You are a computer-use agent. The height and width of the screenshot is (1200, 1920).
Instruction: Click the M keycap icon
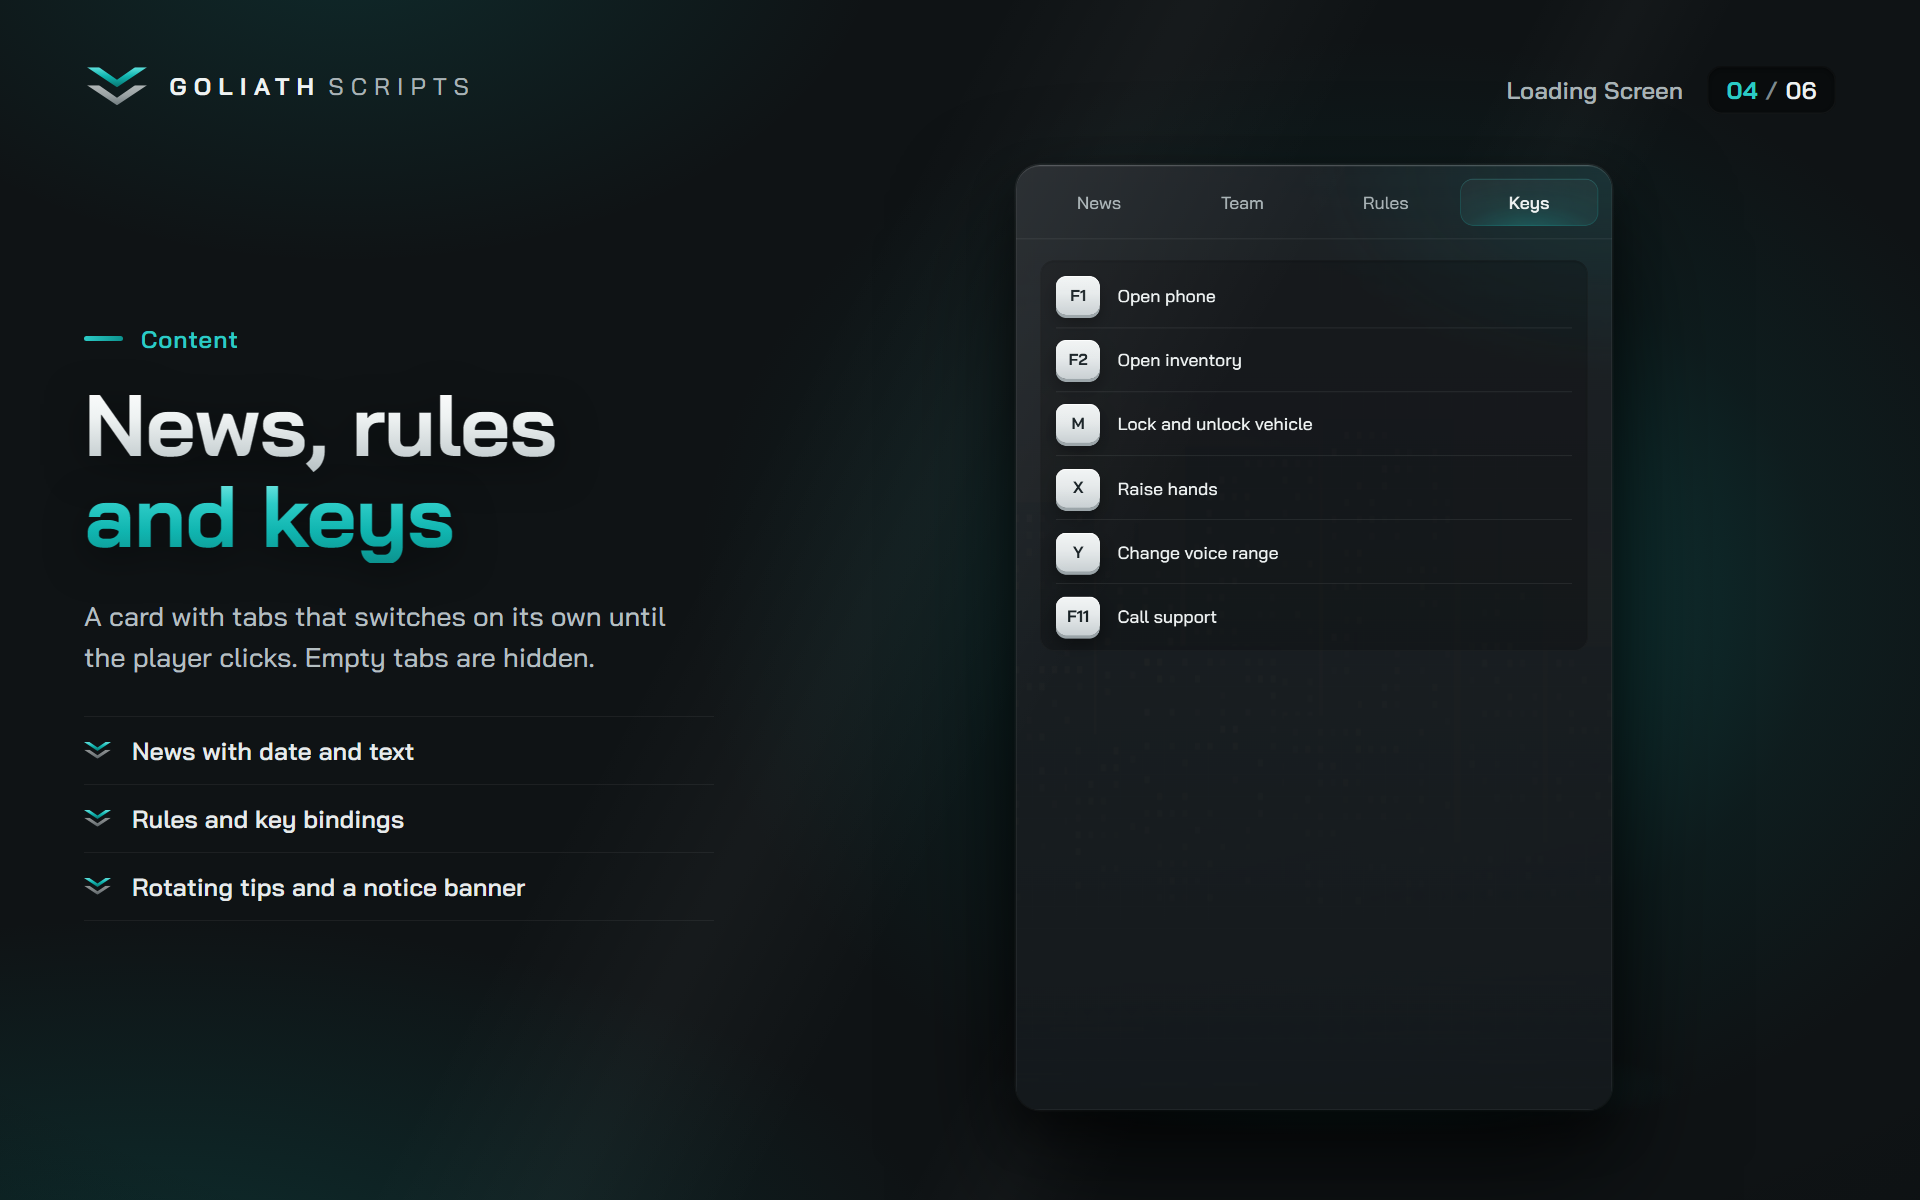(1077, 424)
